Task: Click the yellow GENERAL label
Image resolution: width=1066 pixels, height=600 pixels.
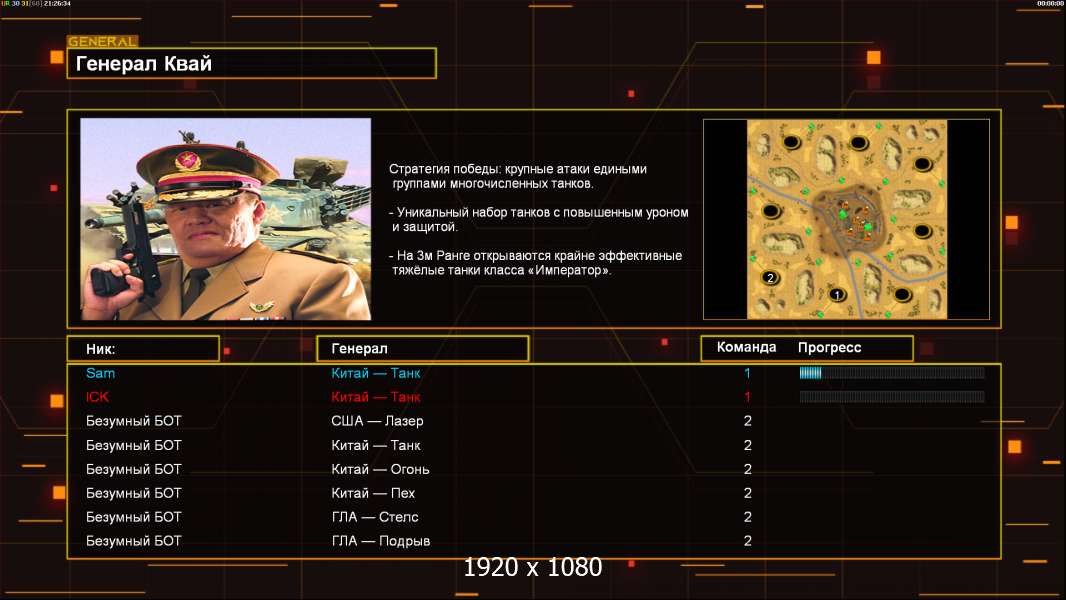Action: point(103,41)
